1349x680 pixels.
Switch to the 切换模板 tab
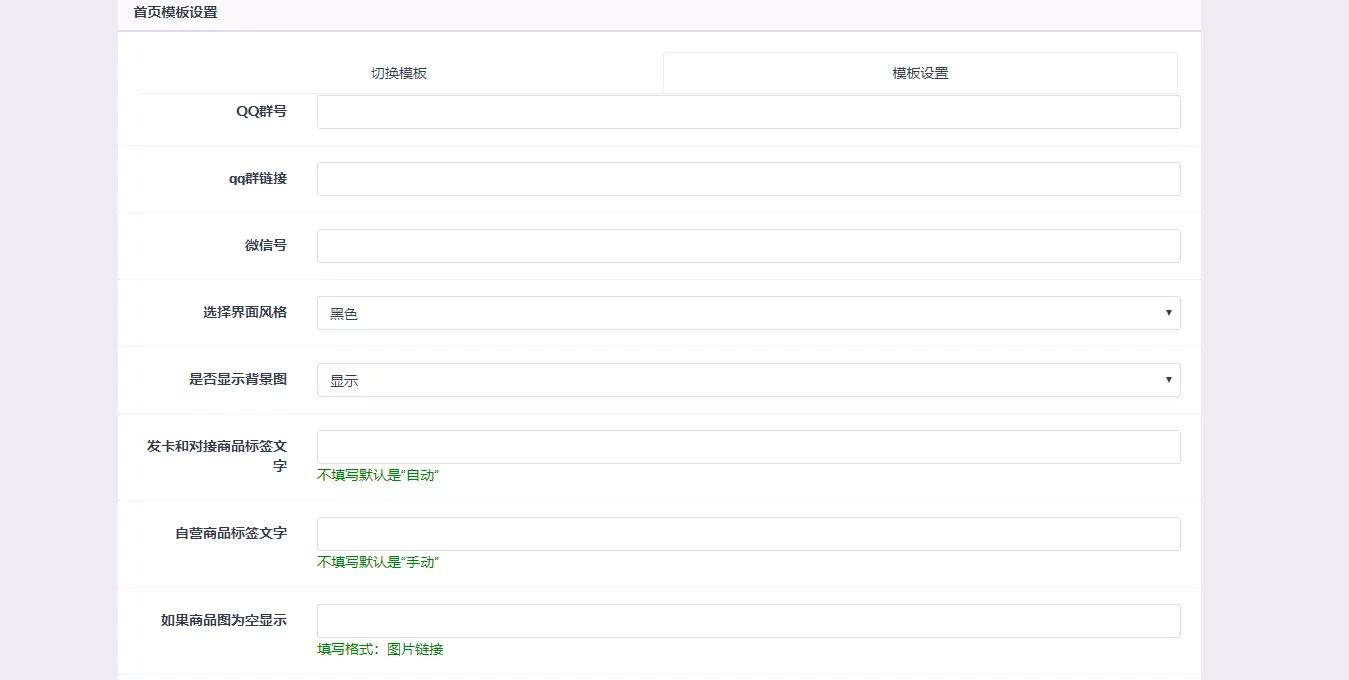click(399, 72)
